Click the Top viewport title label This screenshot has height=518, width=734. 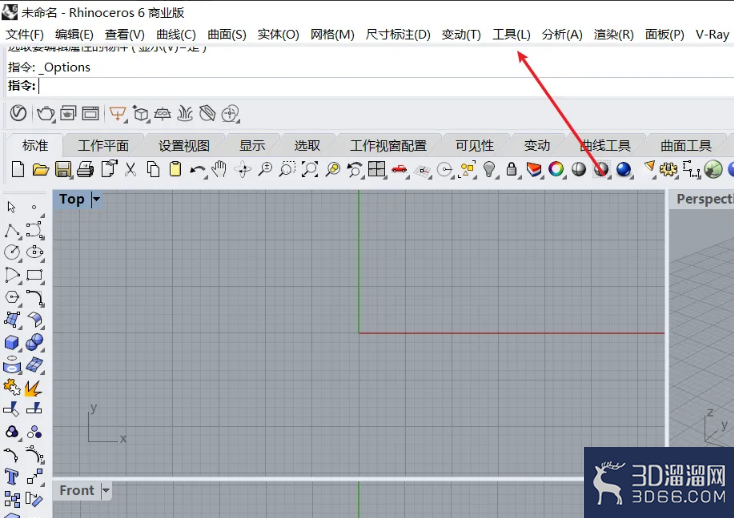[72, 199]
